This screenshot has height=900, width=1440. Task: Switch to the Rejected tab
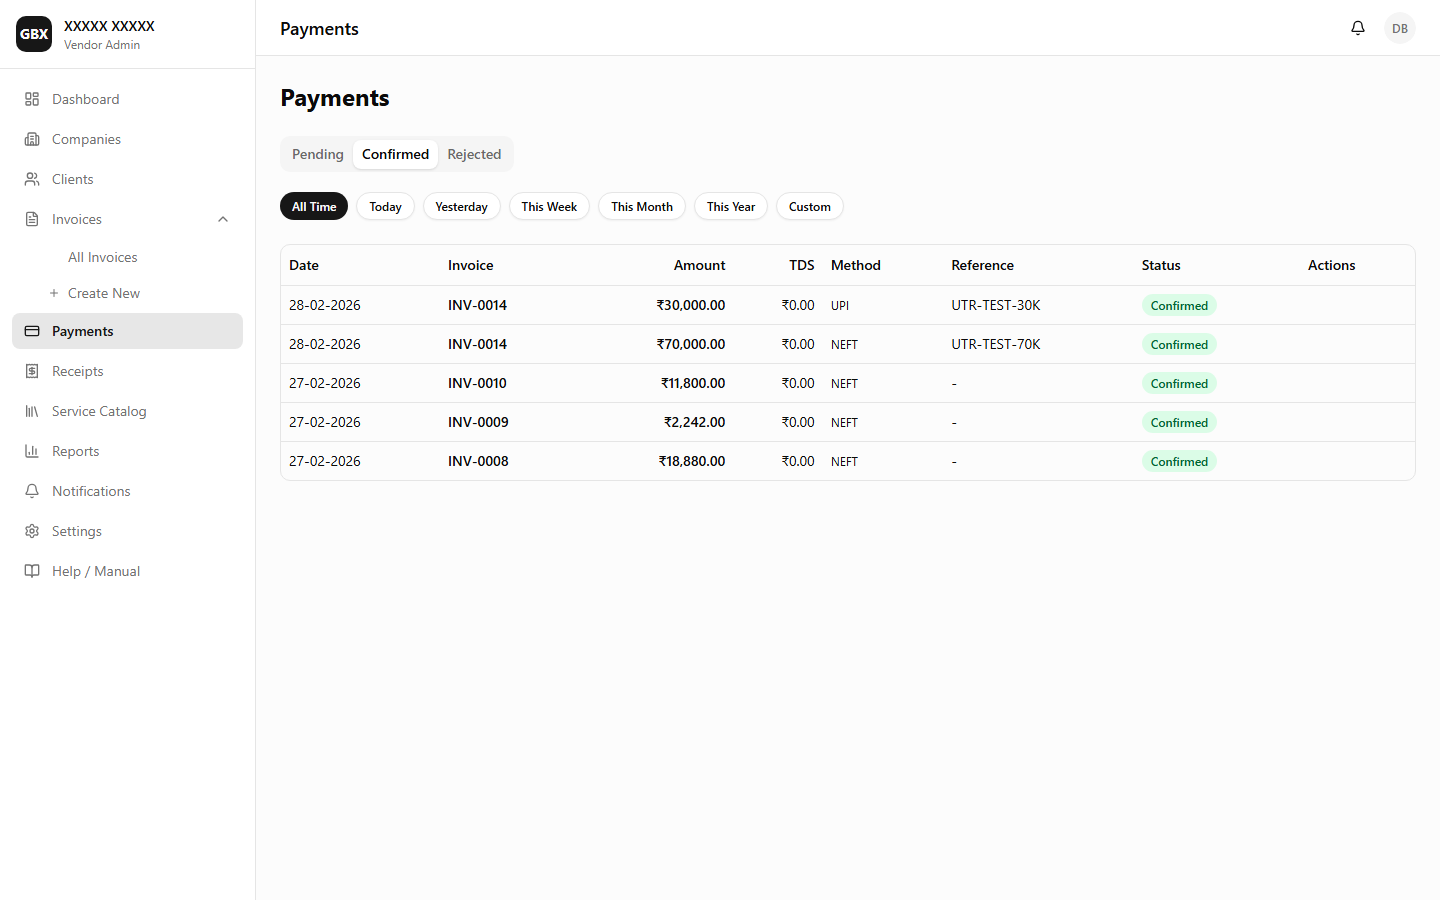tap(474, 154)
